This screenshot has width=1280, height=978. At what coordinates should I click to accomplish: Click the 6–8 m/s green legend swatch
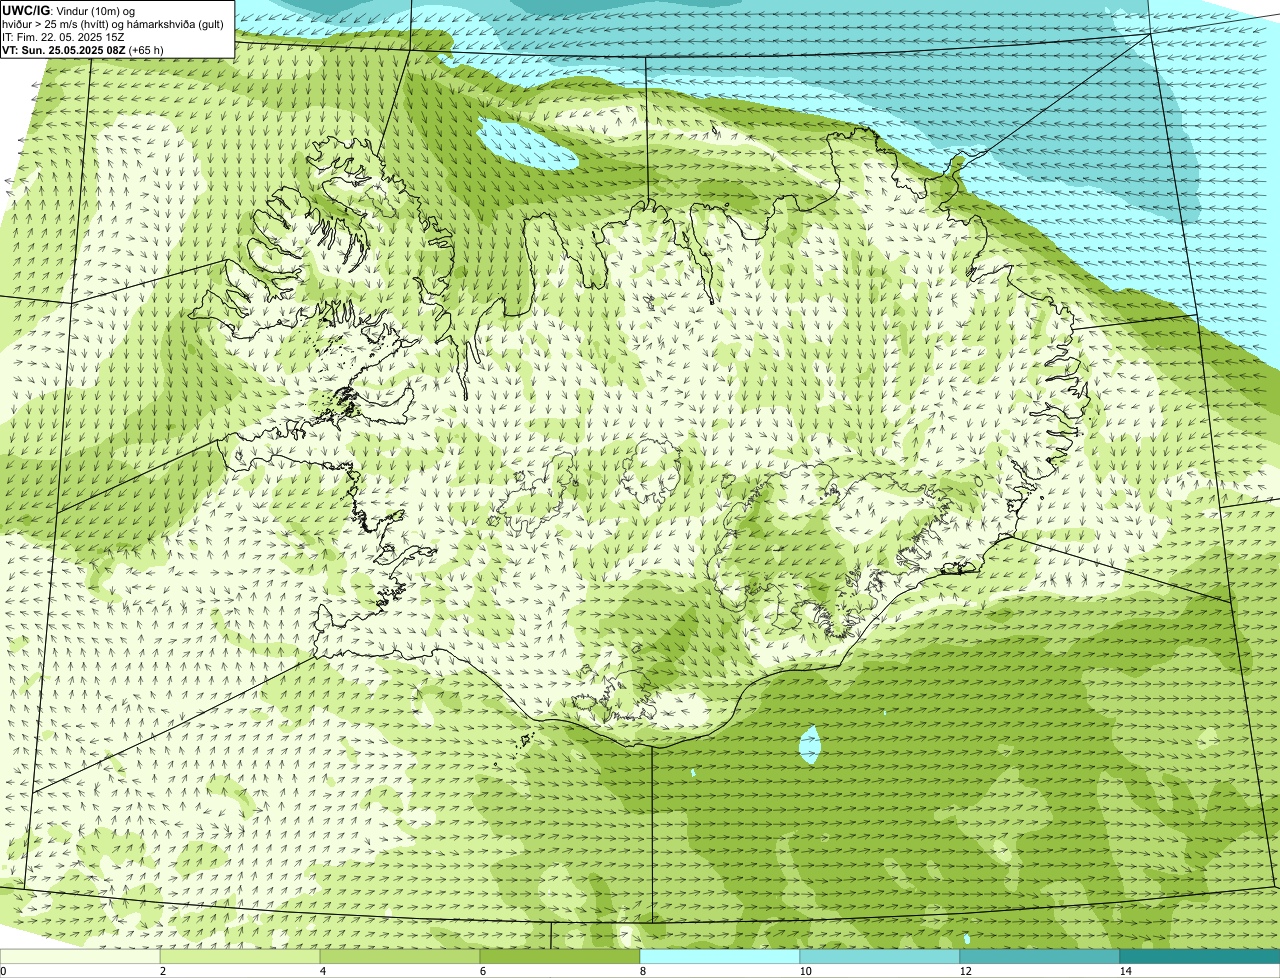(x=560, y=957)
